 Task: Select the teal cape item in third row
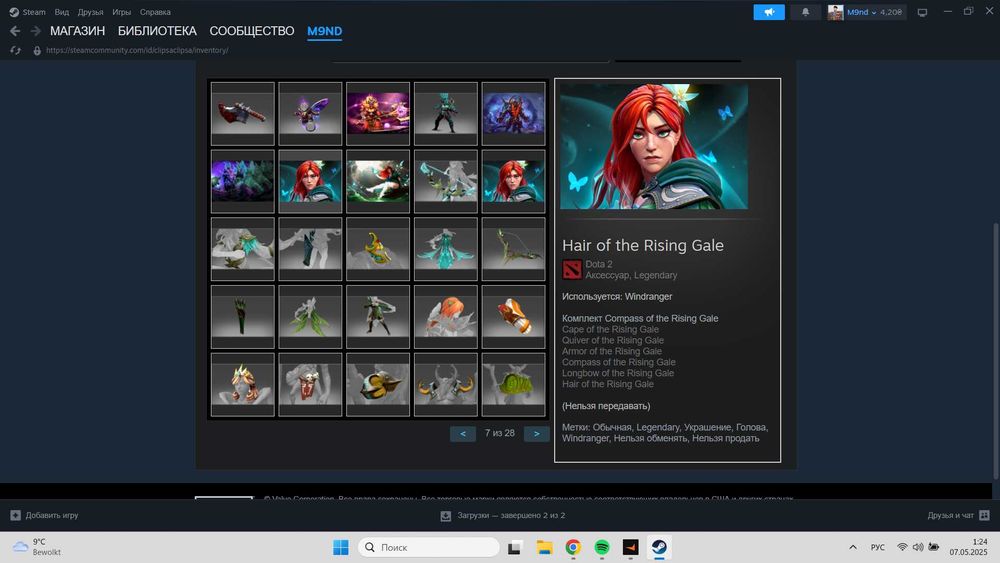point(445,249)
